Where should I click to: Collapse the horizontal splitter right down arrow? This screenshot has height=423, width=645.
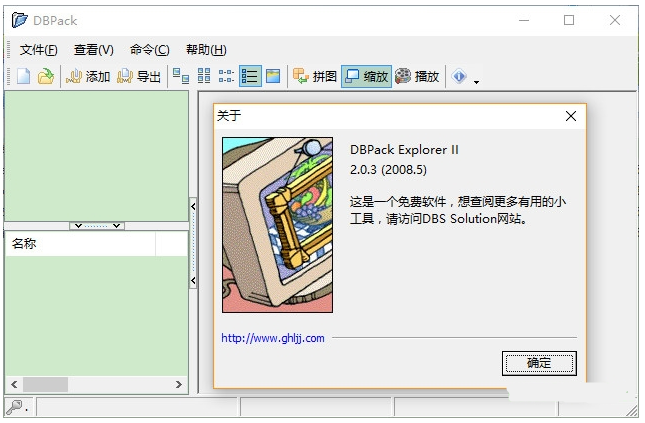(116, 226)
